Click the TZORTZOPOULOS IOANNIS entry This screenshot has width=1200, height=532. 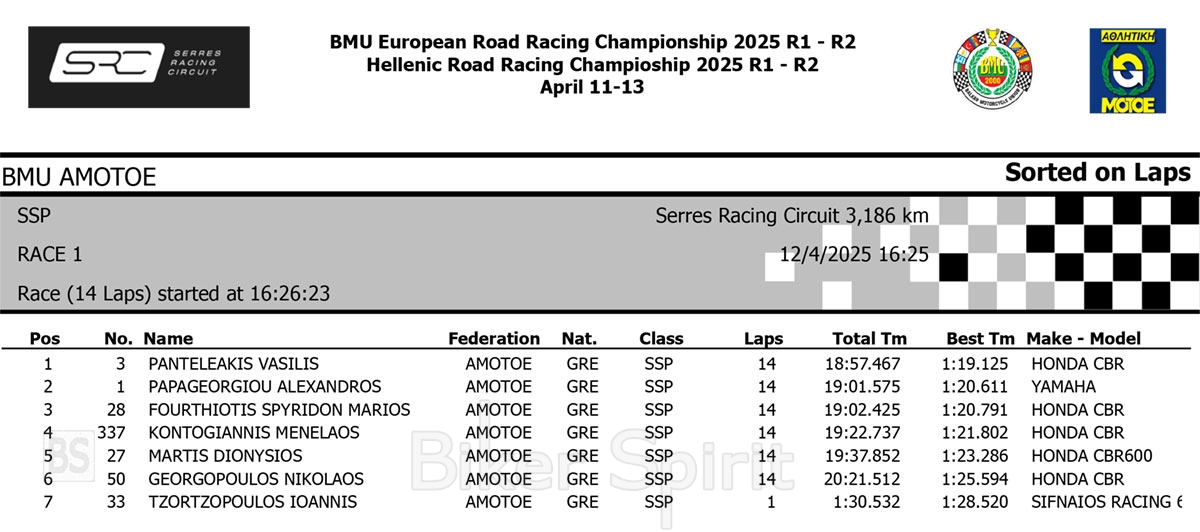pyautogui.click(x=252, y=502)
